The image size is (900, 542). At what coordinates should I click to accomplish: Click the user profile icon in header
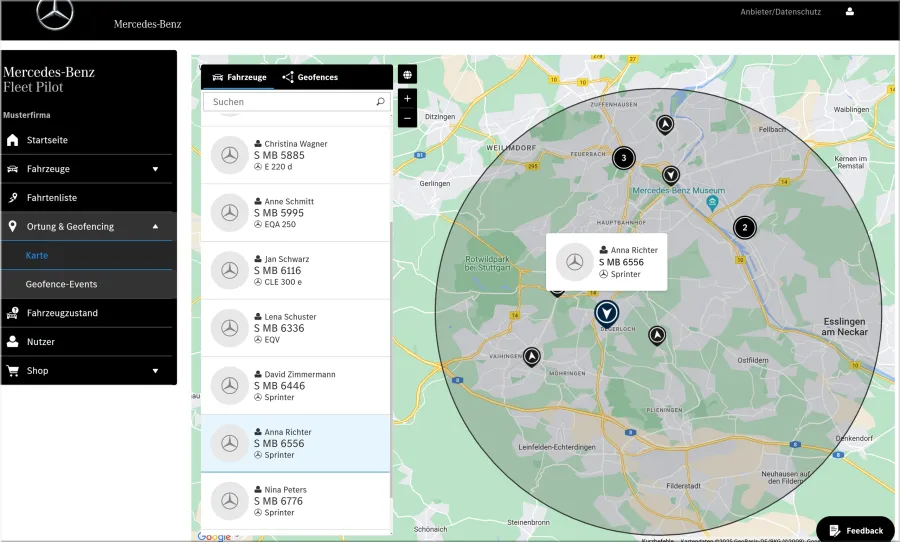pos(849,11)
